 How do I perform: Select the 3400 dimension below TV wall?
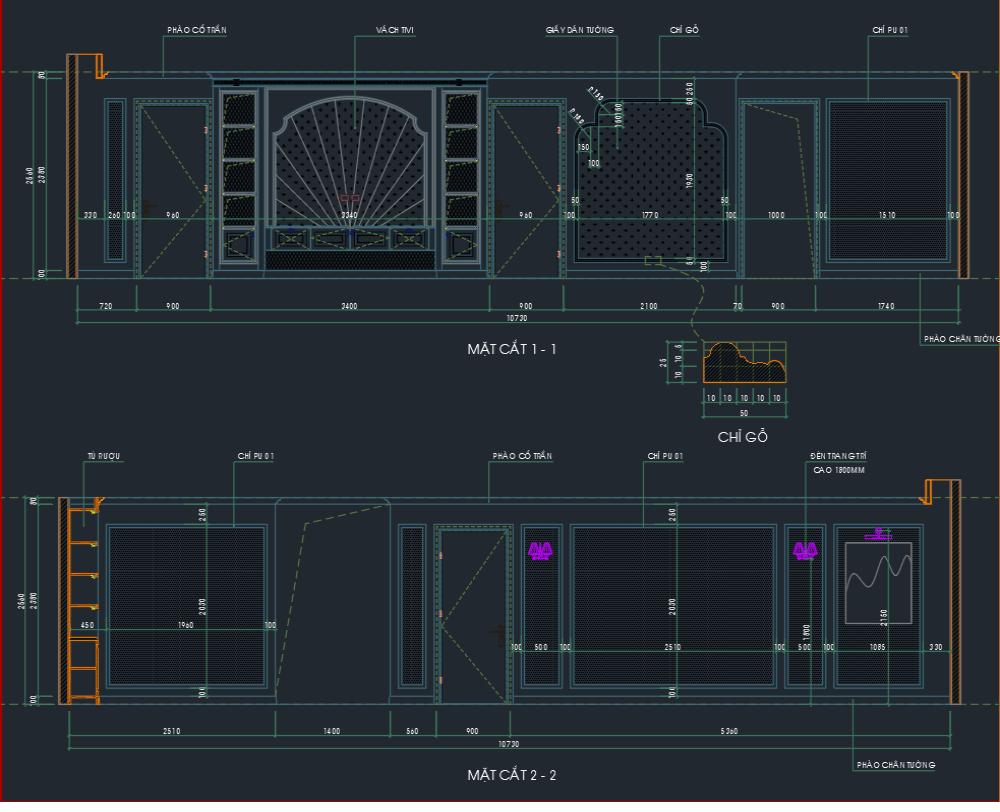349,306
